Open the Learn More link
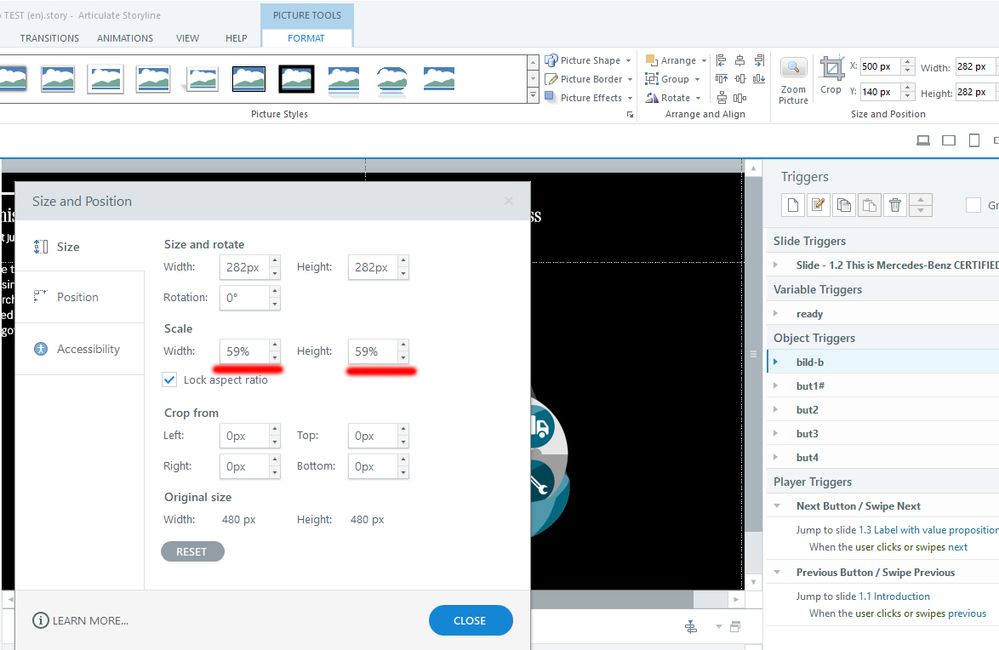This screenshot has width=999, height=650. (x=90, y=621)
